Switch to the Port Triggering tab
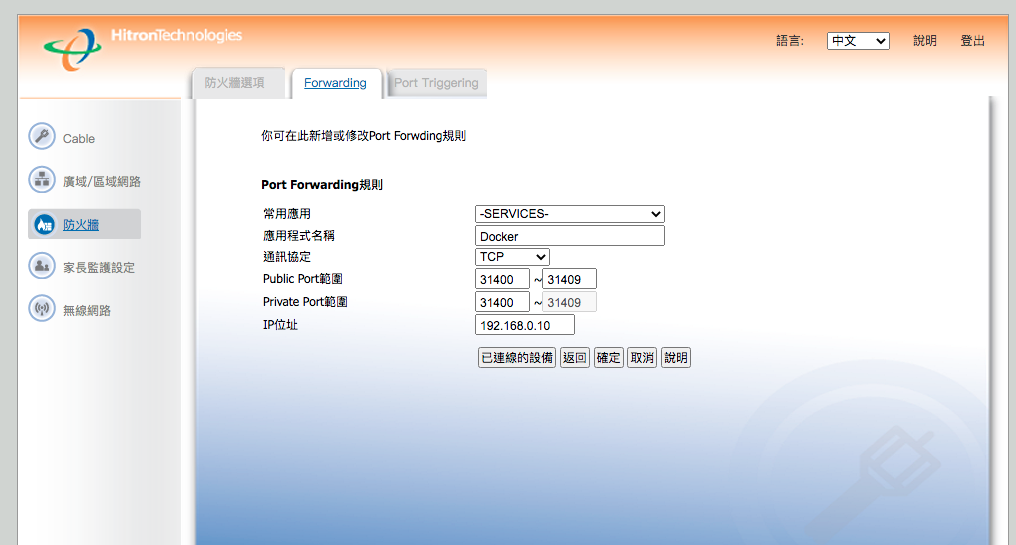 point(436,83)
